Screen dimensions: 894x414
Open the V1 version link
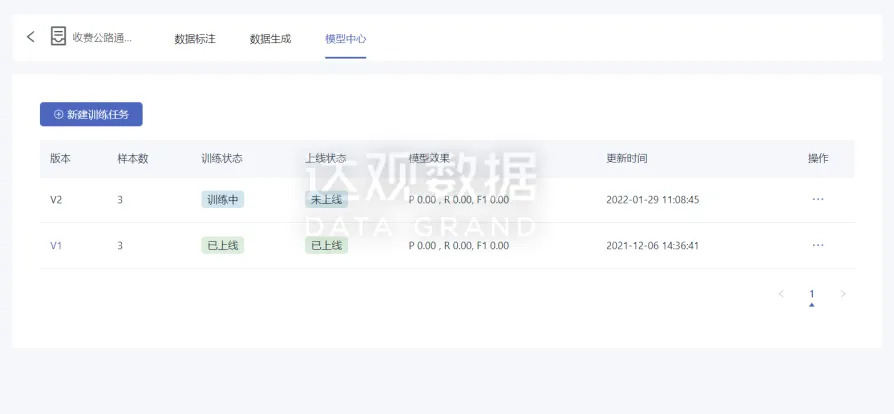point(56,245)
